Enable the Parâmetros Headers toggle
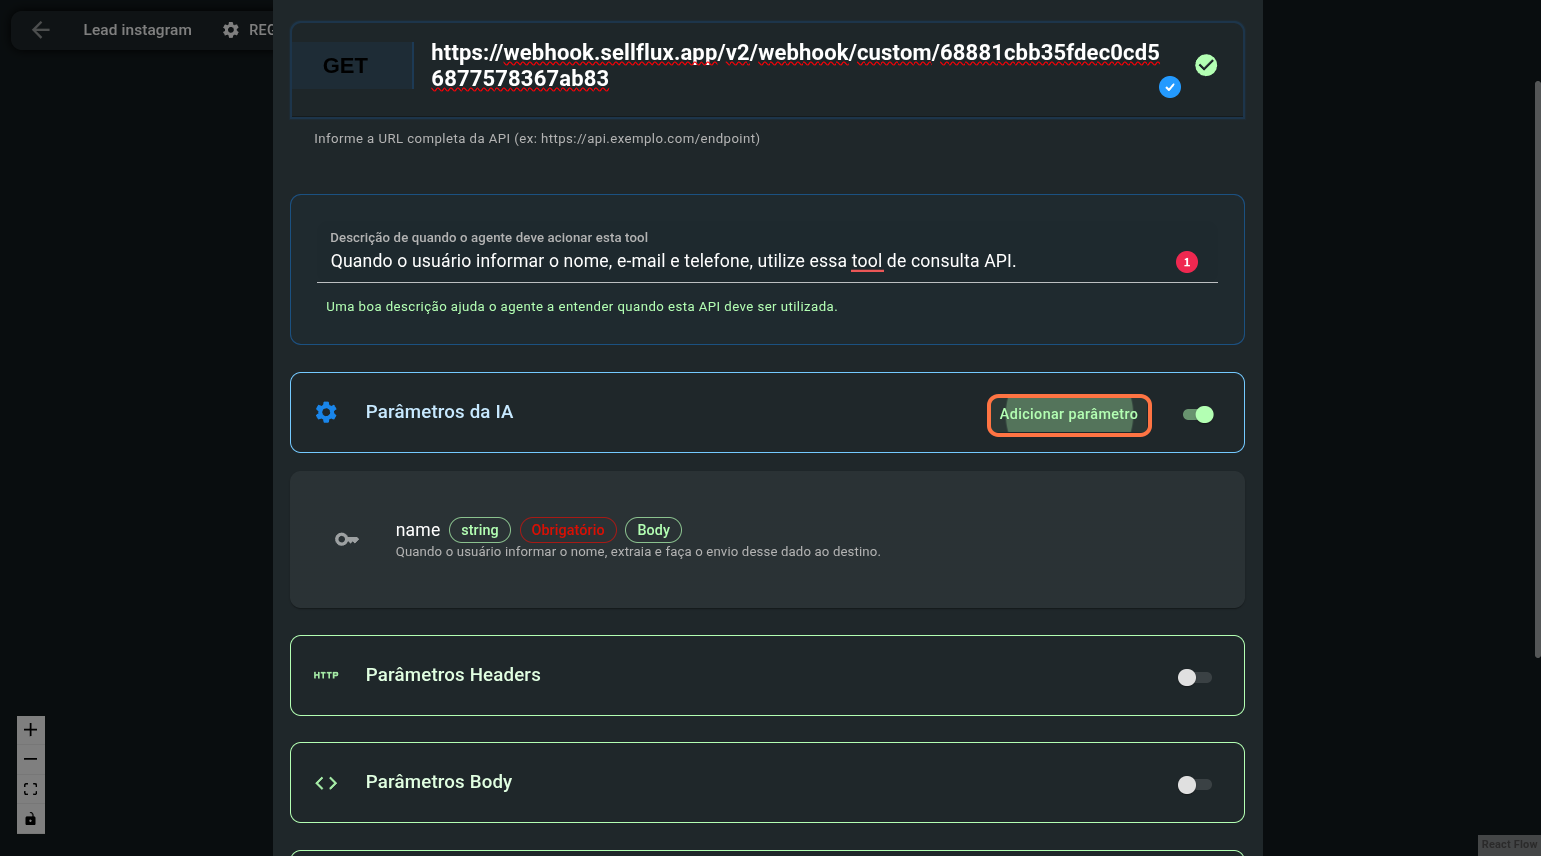1541x856 pixels. coord(1194,678)
